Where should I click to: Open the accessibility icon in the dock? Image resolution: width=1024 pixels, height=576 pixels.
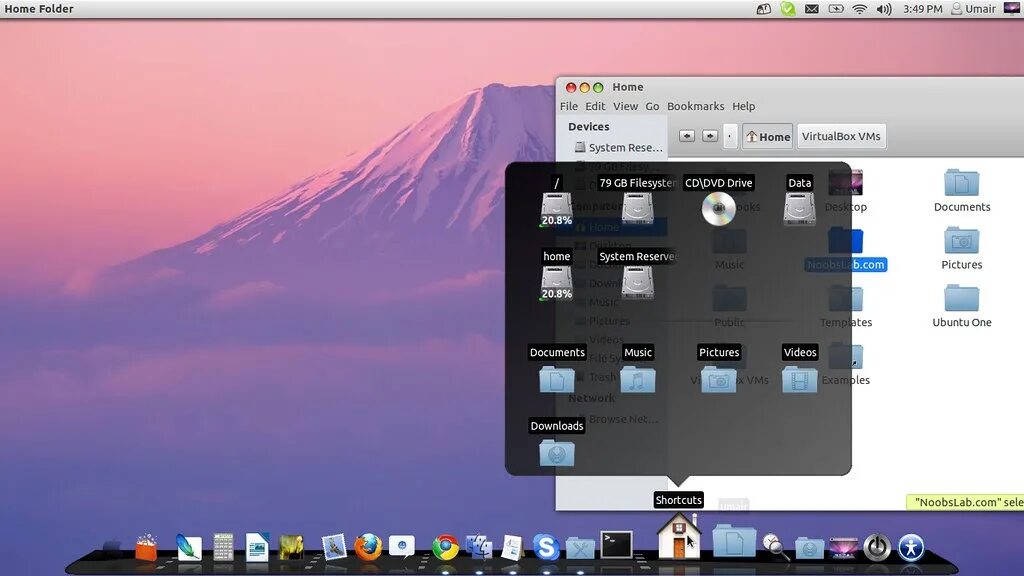[x=911, y=547]
